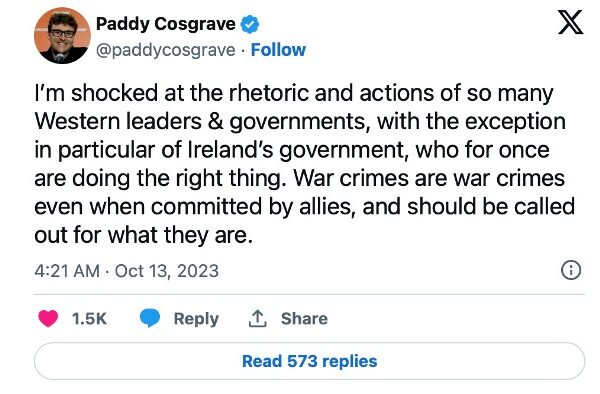Click the blue verified badge
Image resolution: width=600 pixels, height=394 pixels.
(249, 24)
